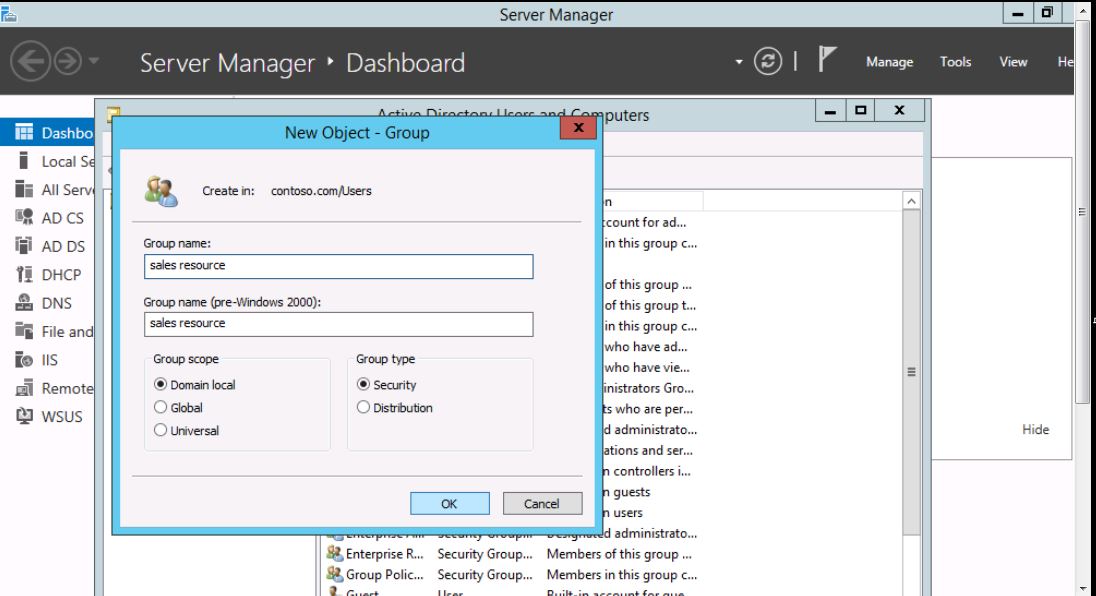
Task: Maximize the Active Directory Users and Computers window
Action: (860, 110)
